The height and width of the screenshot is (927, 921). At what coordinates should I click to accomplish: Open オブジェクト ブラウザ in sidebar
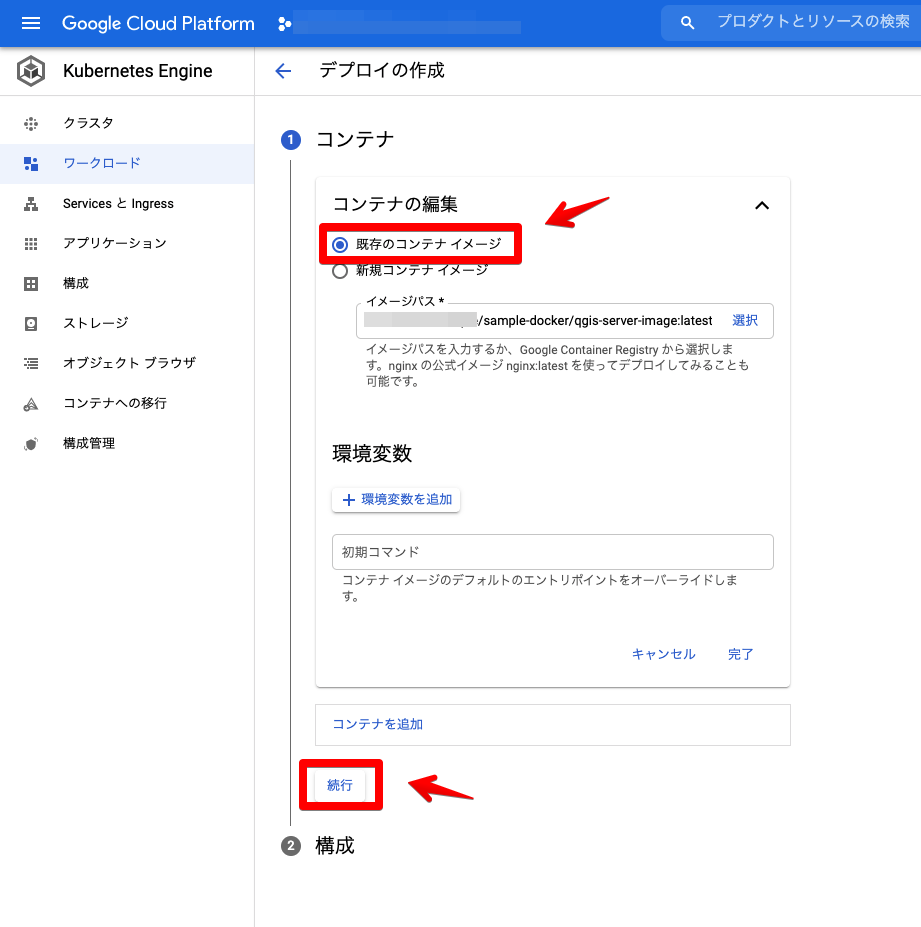(x=127, y=364)
